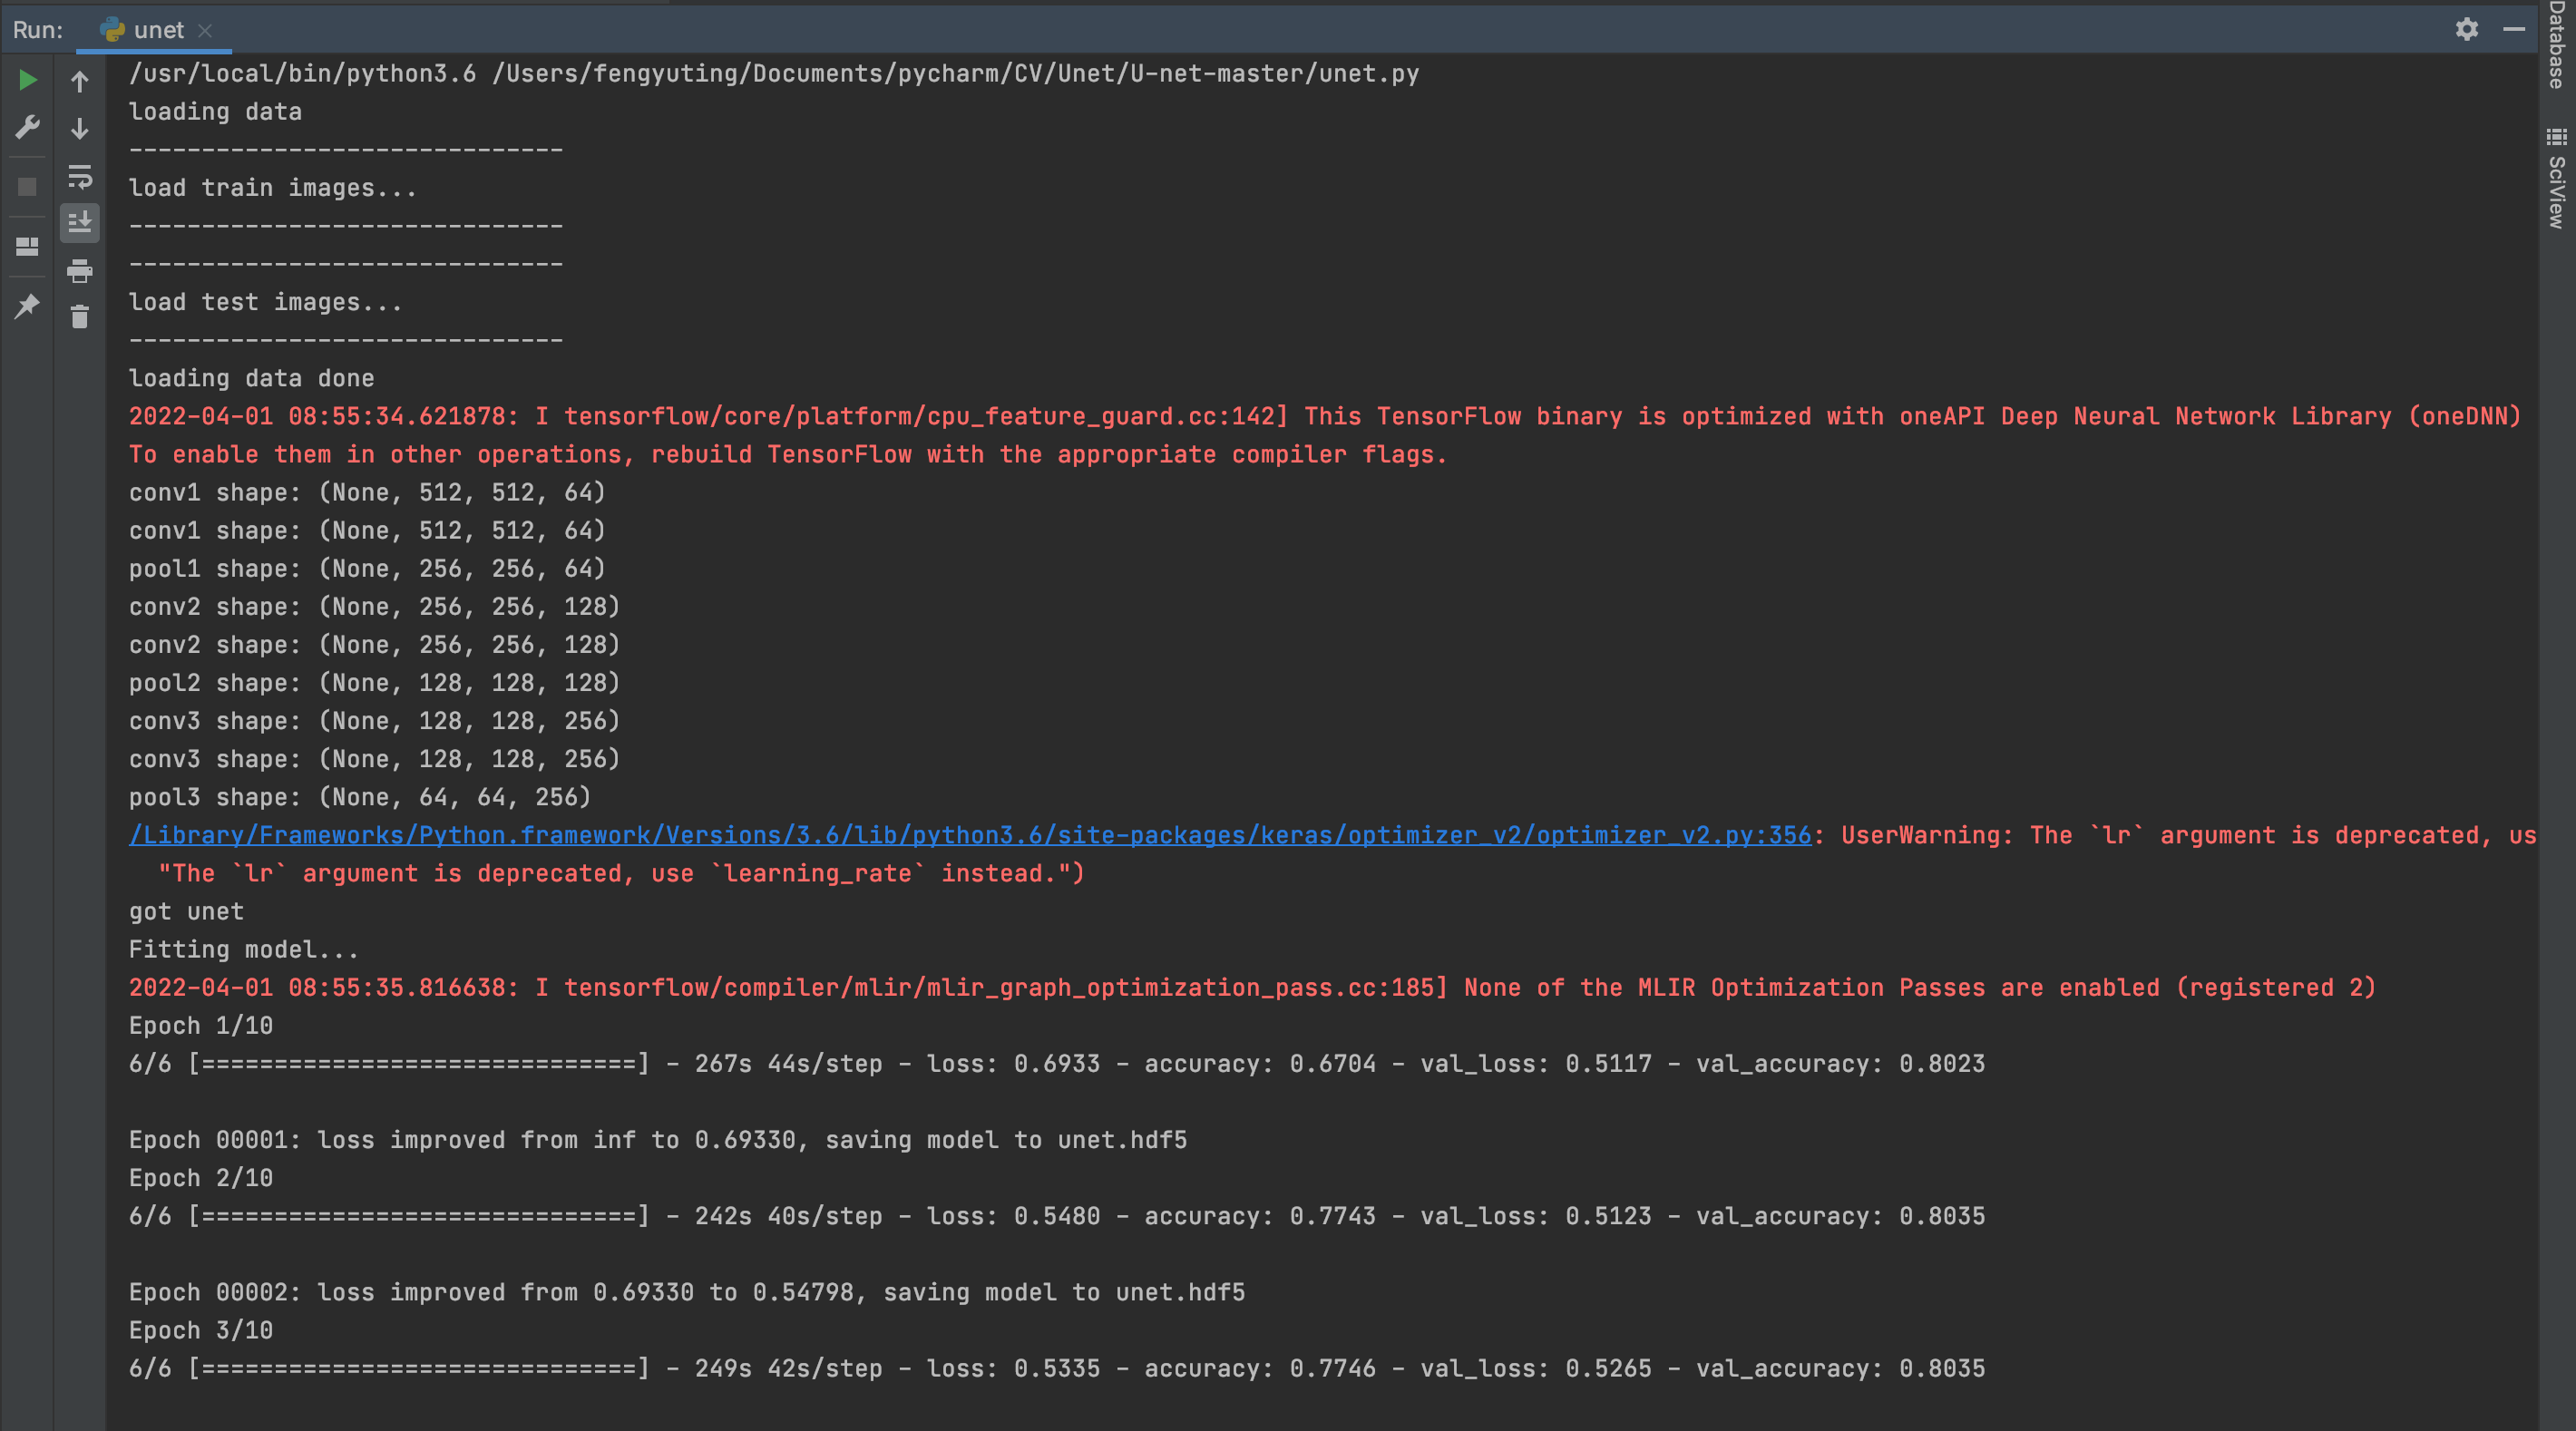Click the Restore Layout icon
The image size is (2576, 1431).
pyautogui.click(x=27, y=246)
